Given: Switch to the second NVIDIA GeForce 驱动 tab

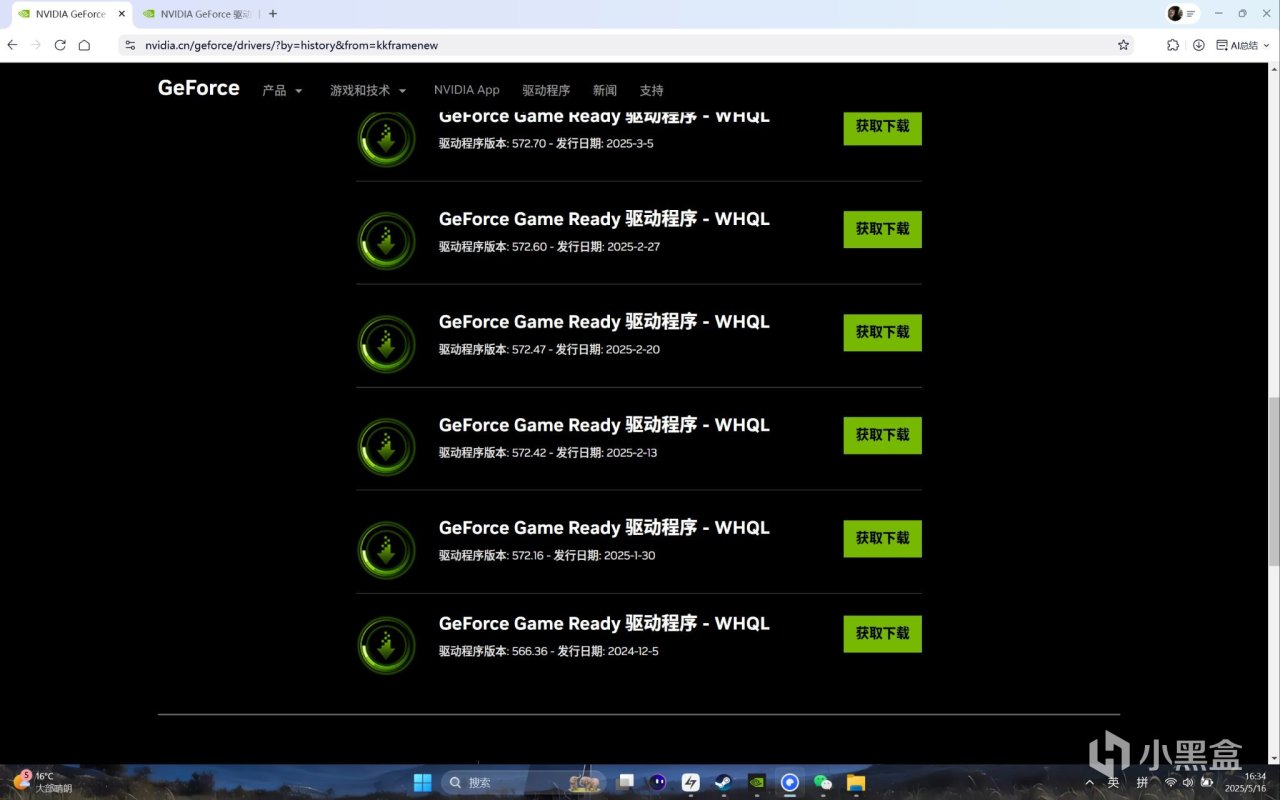Looking at the screenshot, I should pyautogui.click(x=196, y=14).
